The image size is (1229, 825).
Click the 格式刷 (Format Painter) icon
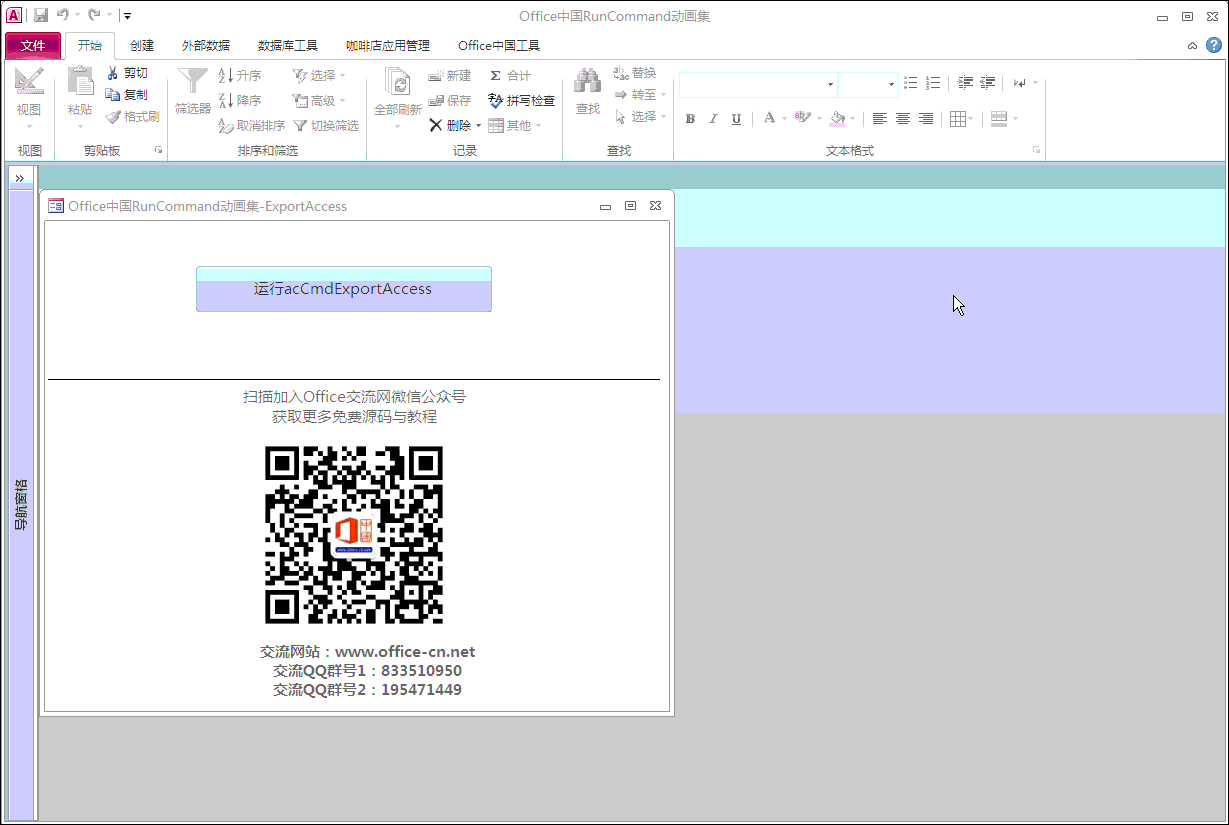tap(113, 117)
